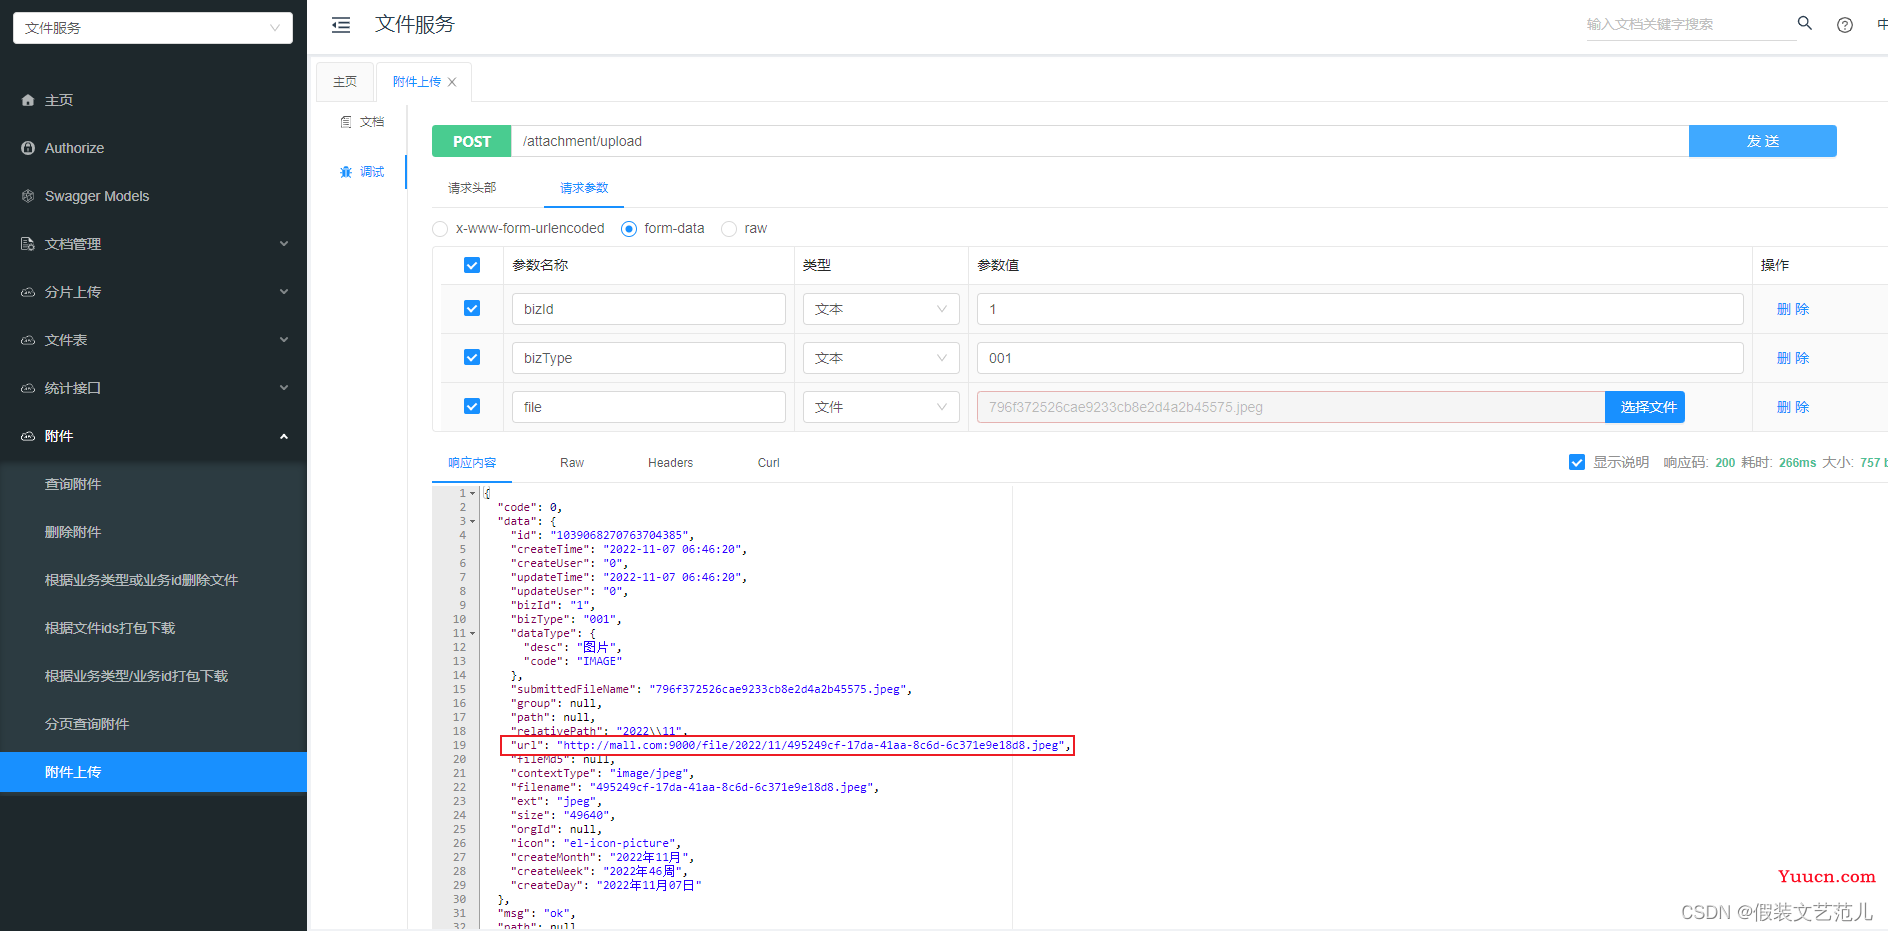
Task: Delete the bizType parameter row
Action: (1793, 358)
